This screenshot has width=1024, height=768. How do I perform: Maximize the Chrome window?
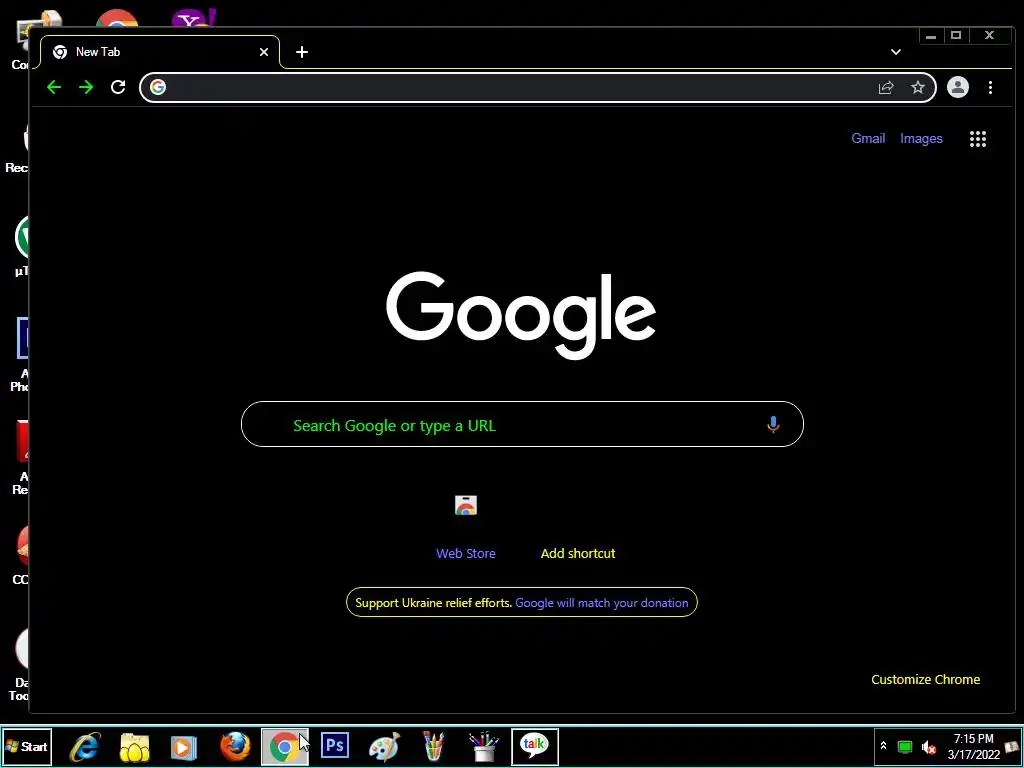pos(956,36)
